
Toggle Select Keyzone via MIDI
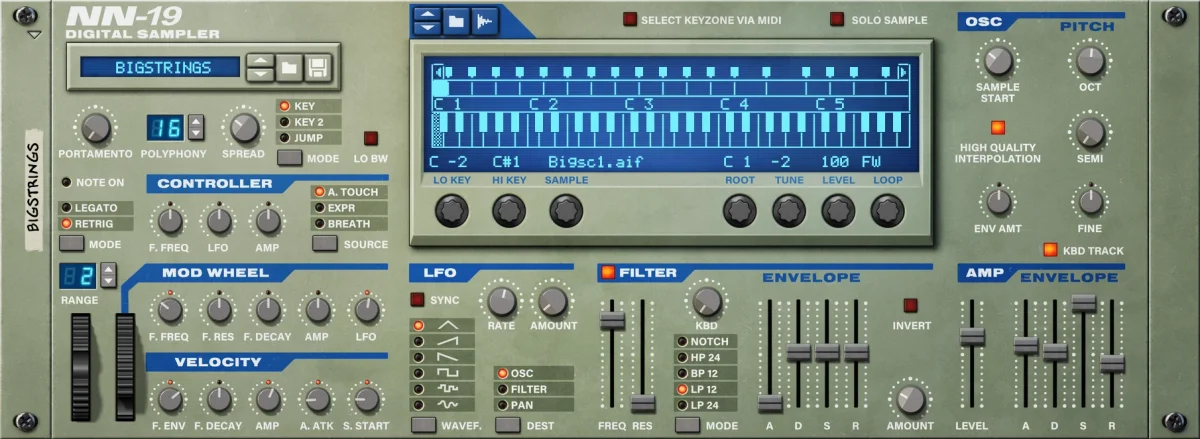coord(630,19)
